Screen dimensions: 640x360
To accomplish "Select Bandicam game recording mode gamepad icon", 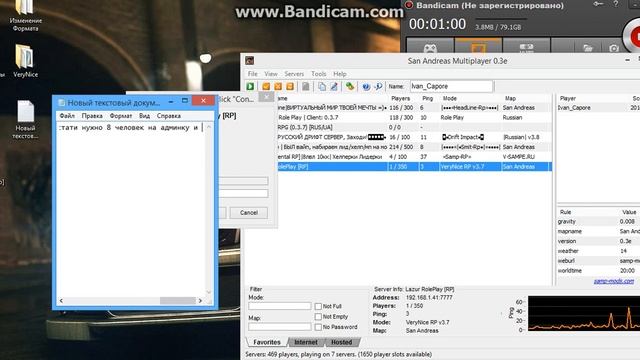I will click(430, 47).
